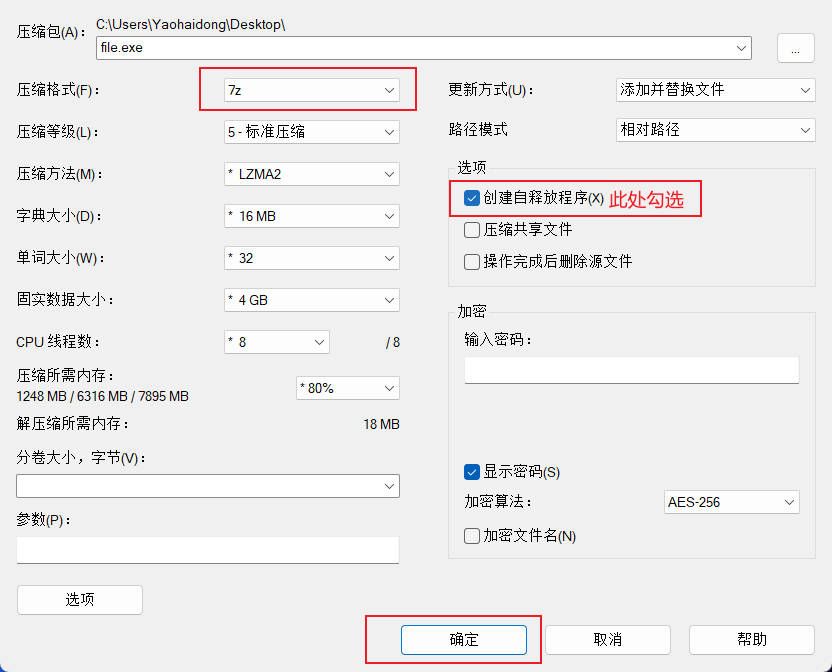832x672 pixels.
Task: Click the 取消 button
Action: click(608, 640)
